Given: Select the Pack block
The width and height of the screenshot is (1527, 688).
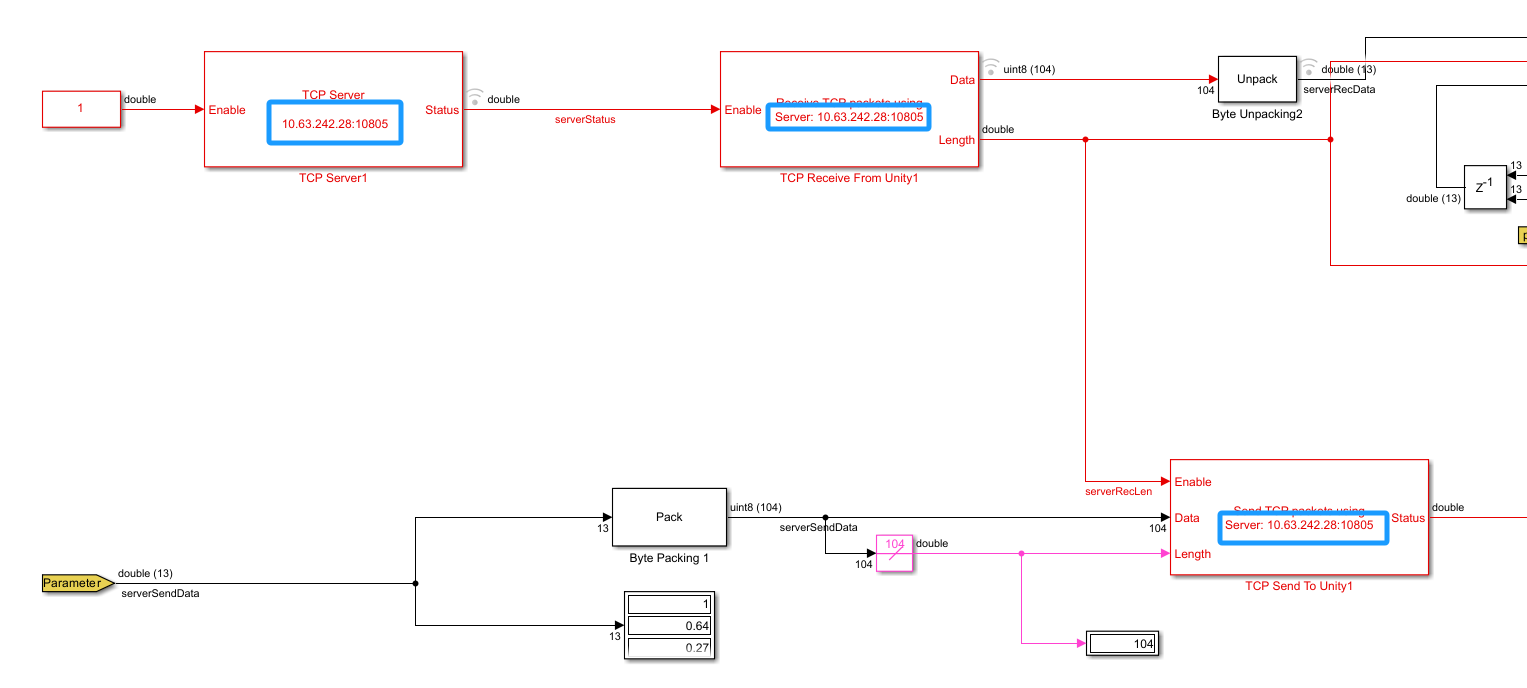Looking at the screenshot, I should pyautogui.click(x=669, y=517).
